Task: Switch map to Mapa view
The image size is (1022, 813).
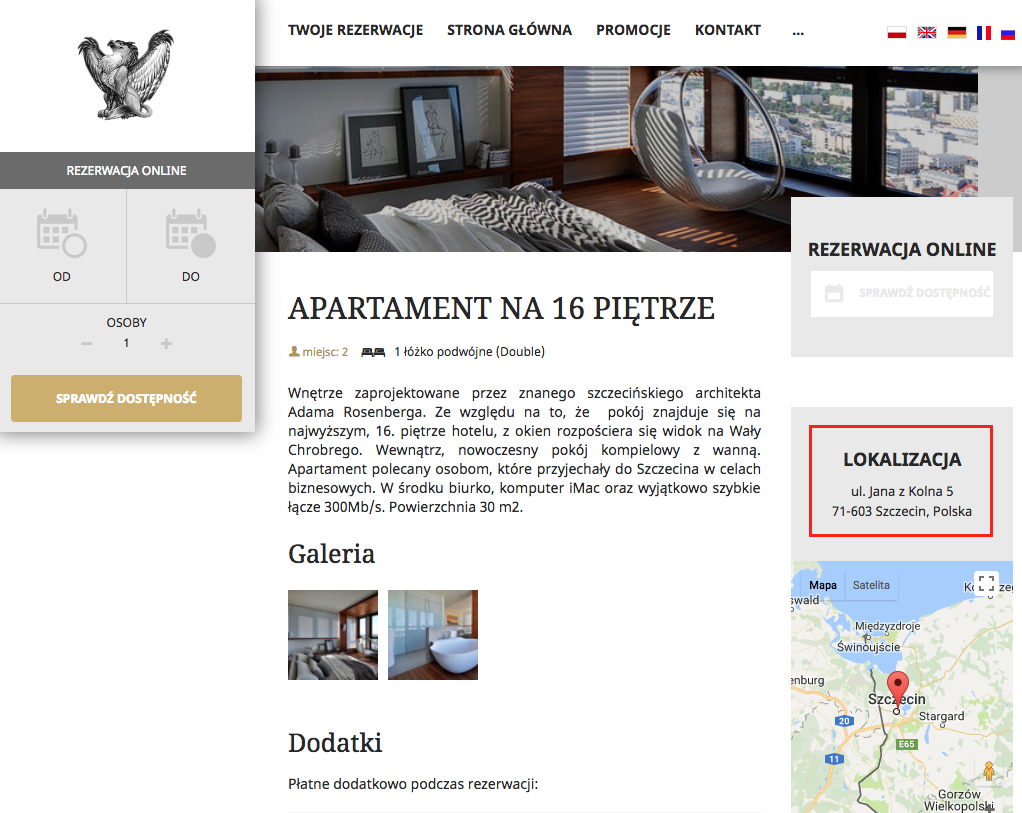Action: click(823, 585)
